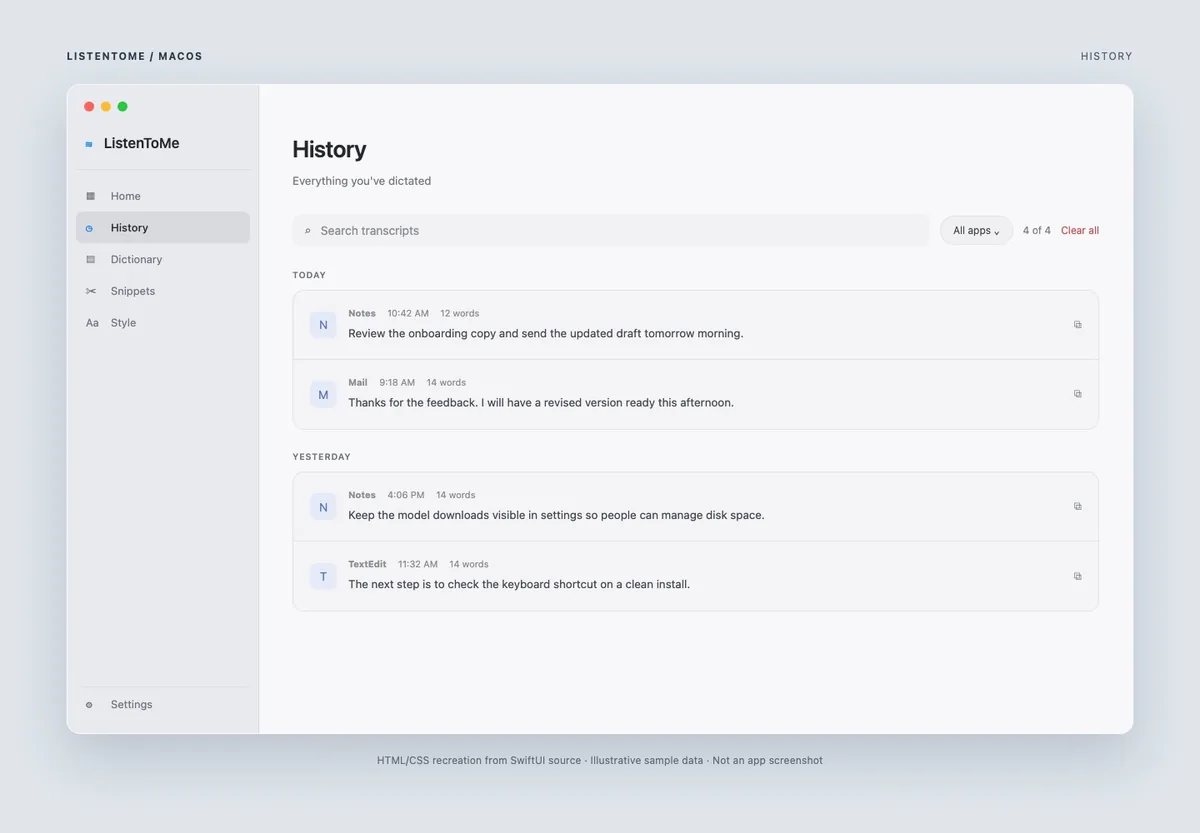Select the text 'Review the onboarding copy and send…'
Image resolution: width=1200 pixels, height=833 pixels.
coord(546,333)
